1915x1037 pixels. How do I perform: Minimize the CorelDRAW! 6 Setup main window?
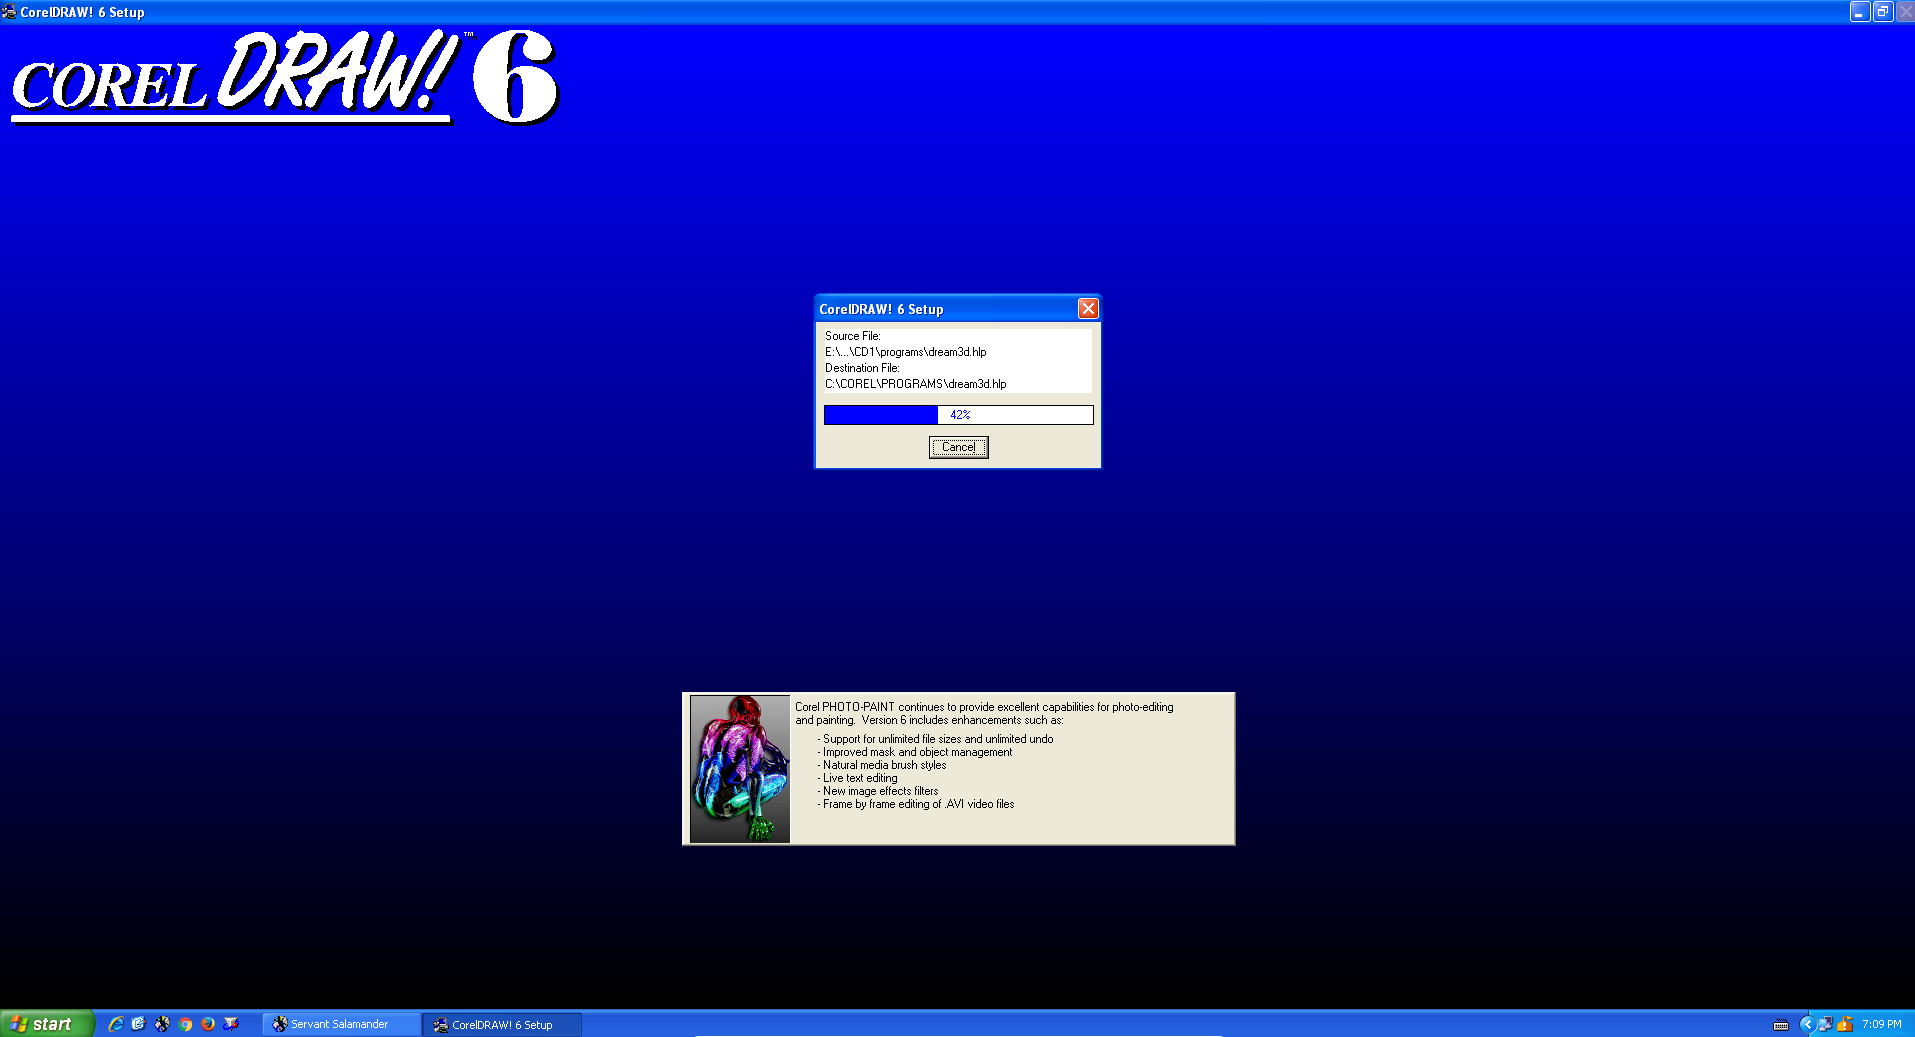click(1859, 12)
